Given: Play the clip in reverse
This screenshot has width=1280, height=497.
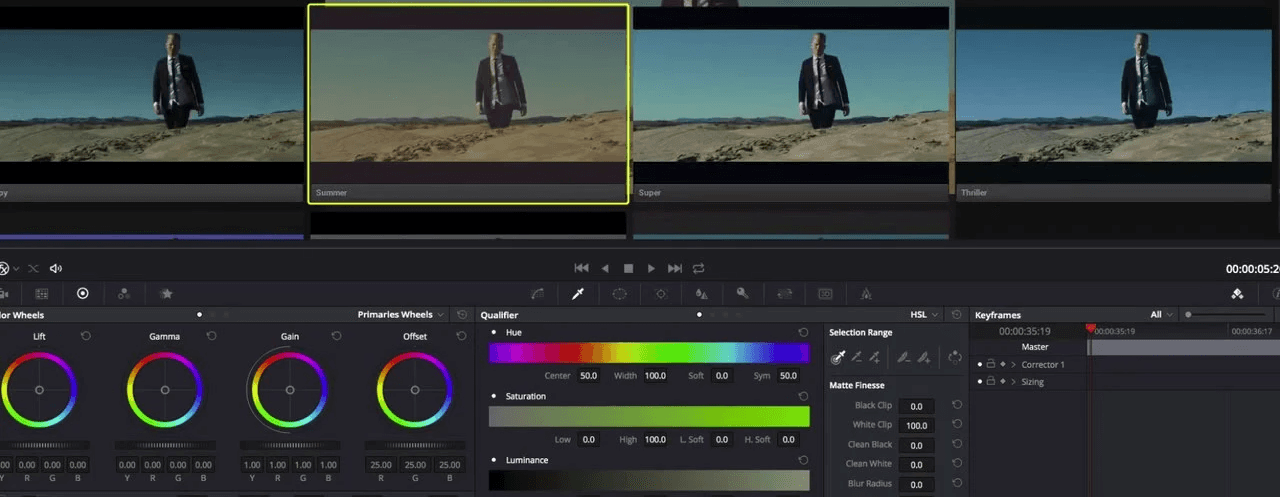Looking at the screenshot, I should (x=605, y=268).
